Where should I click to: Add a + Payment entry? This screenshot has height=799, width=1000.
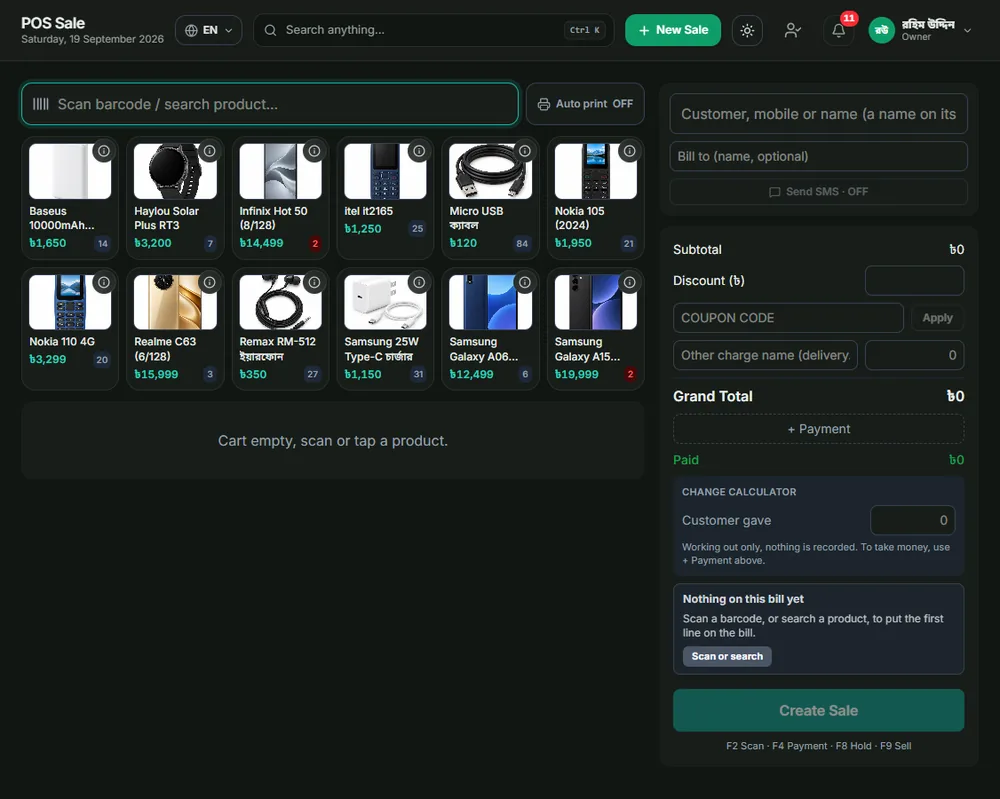(818, 429)
